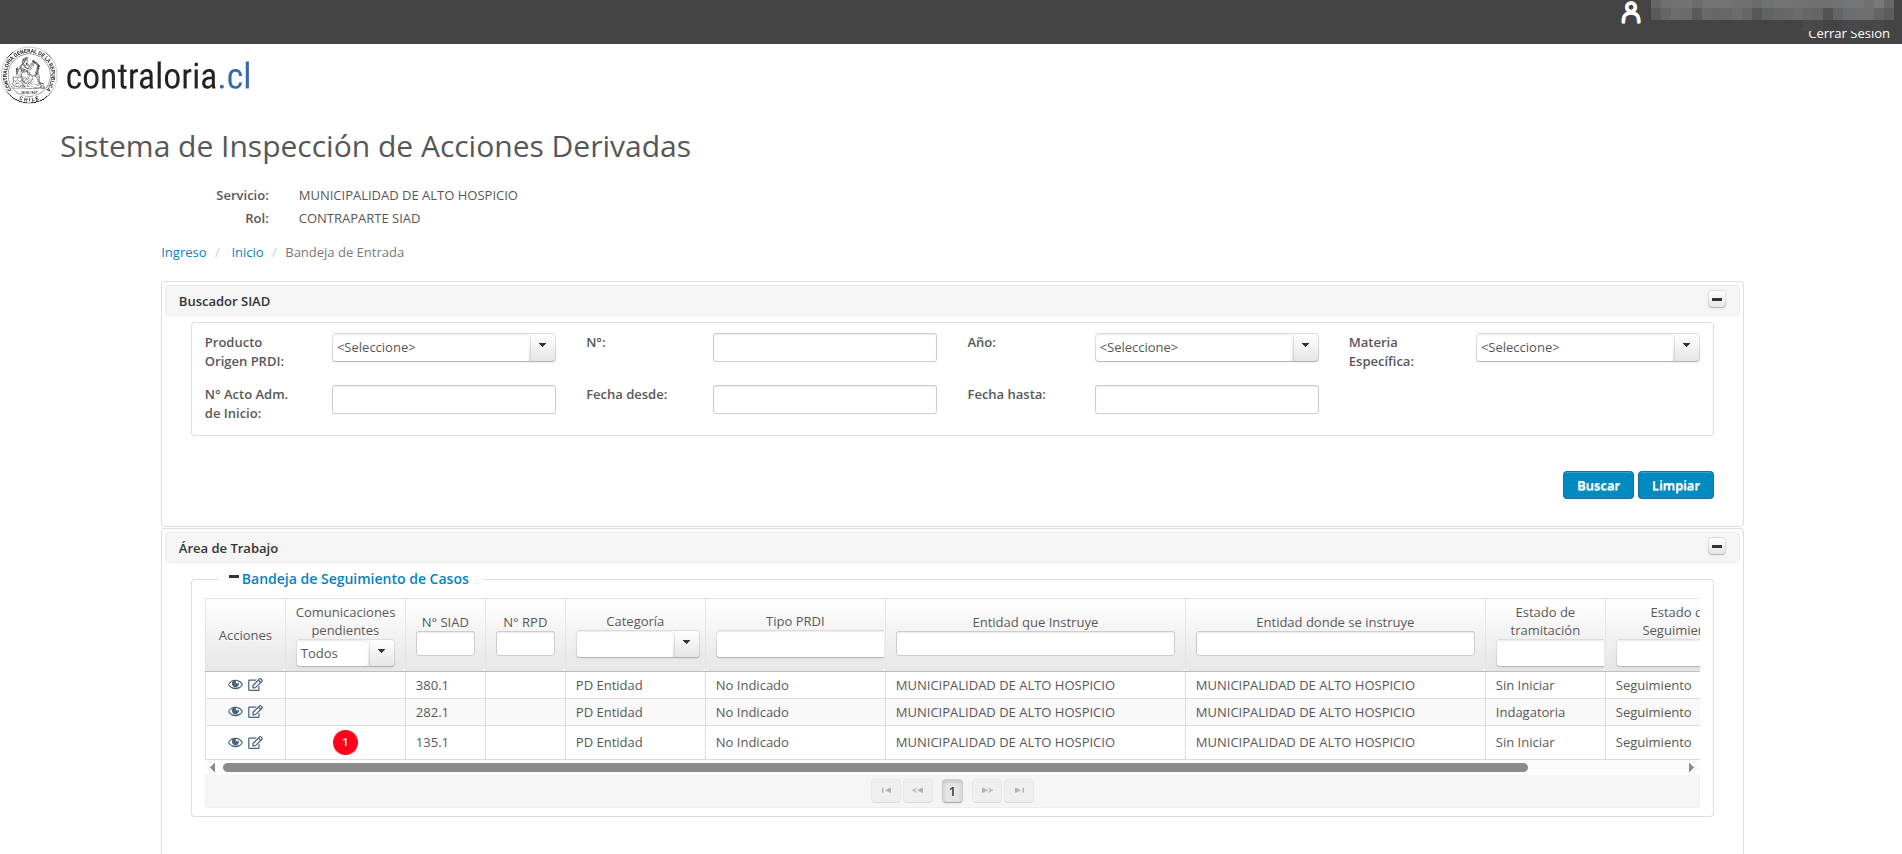Viewport: 1902px width, 854px height.
Task: Edit case 380.1 with pencil icon
Action: pyautogui.click(x=255, y=685)
